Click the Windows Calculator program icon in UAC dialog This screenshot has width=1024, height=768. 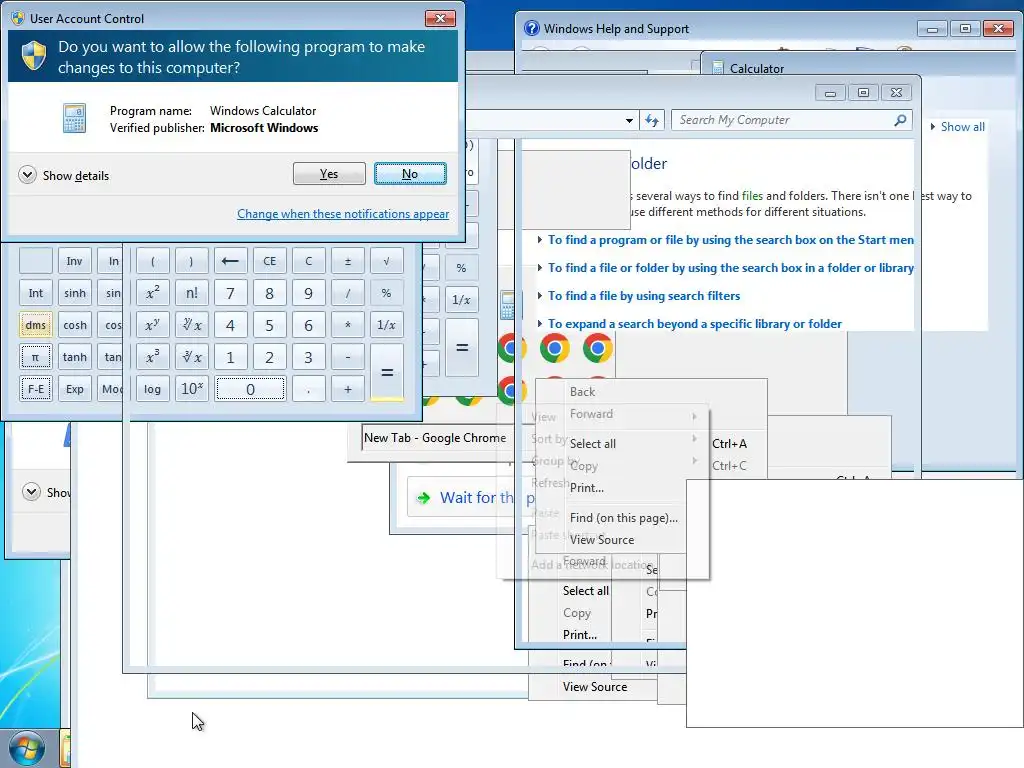74,118
